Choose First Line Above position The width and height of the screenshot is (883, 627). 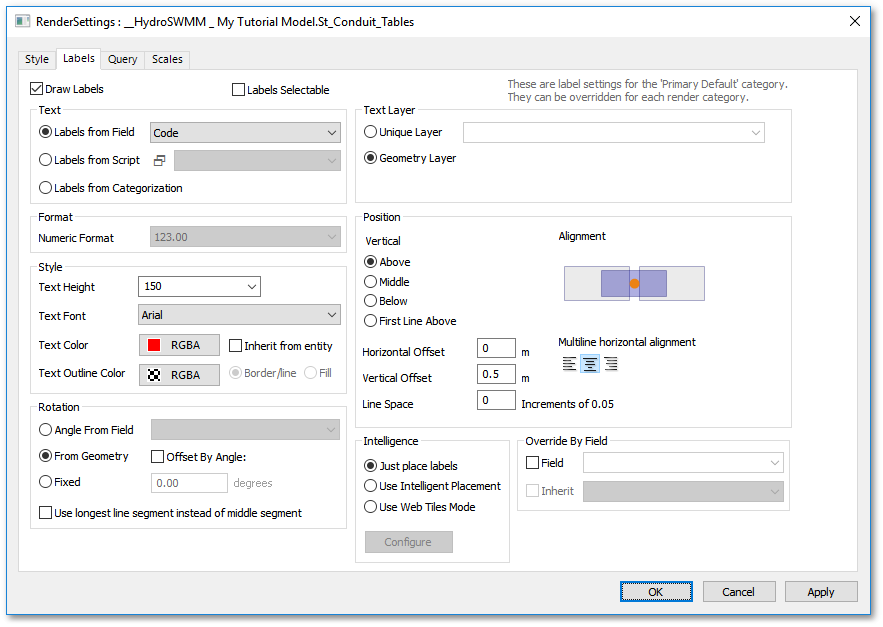[x=370, y=321]
